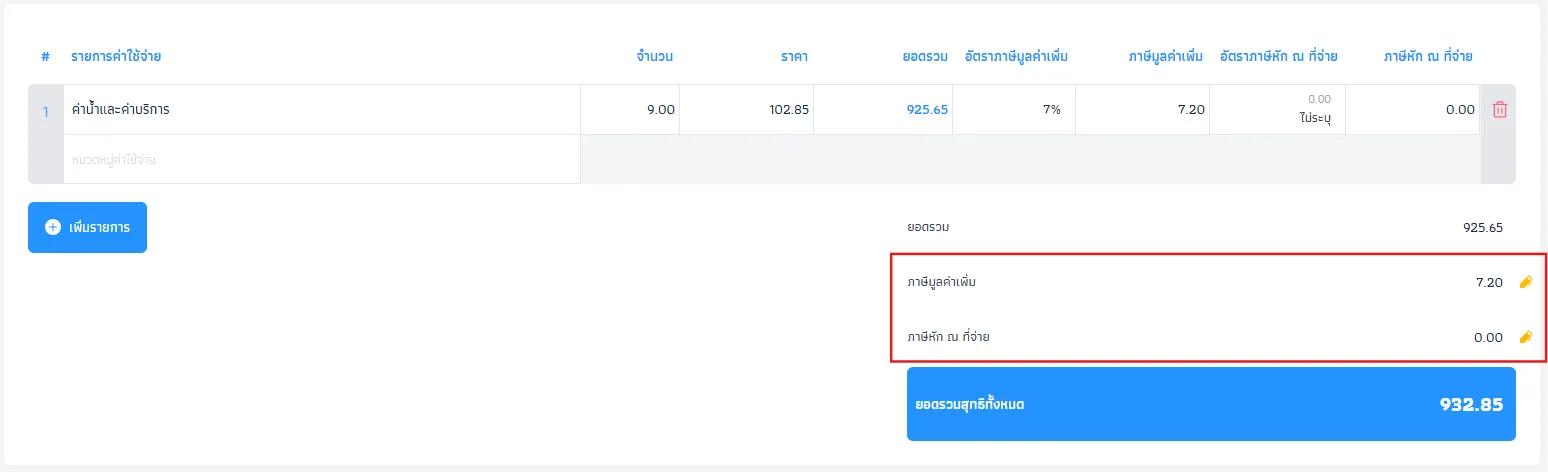The width and height of the screenshot is (1548, 472).
Task: Open the 7% VAT rate dropdown
Action: coord(1014,110)
